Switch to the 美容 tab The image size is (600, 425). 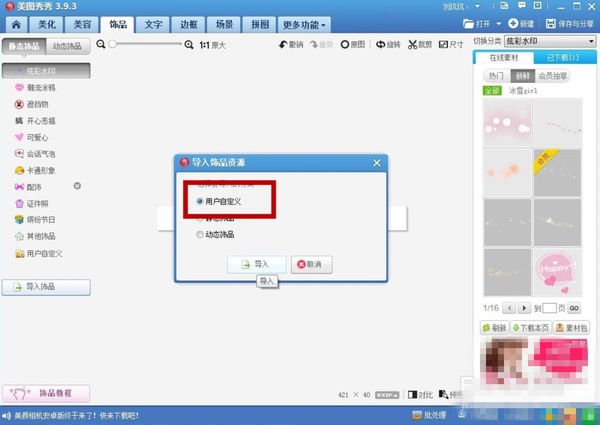[x=82, y=25]
